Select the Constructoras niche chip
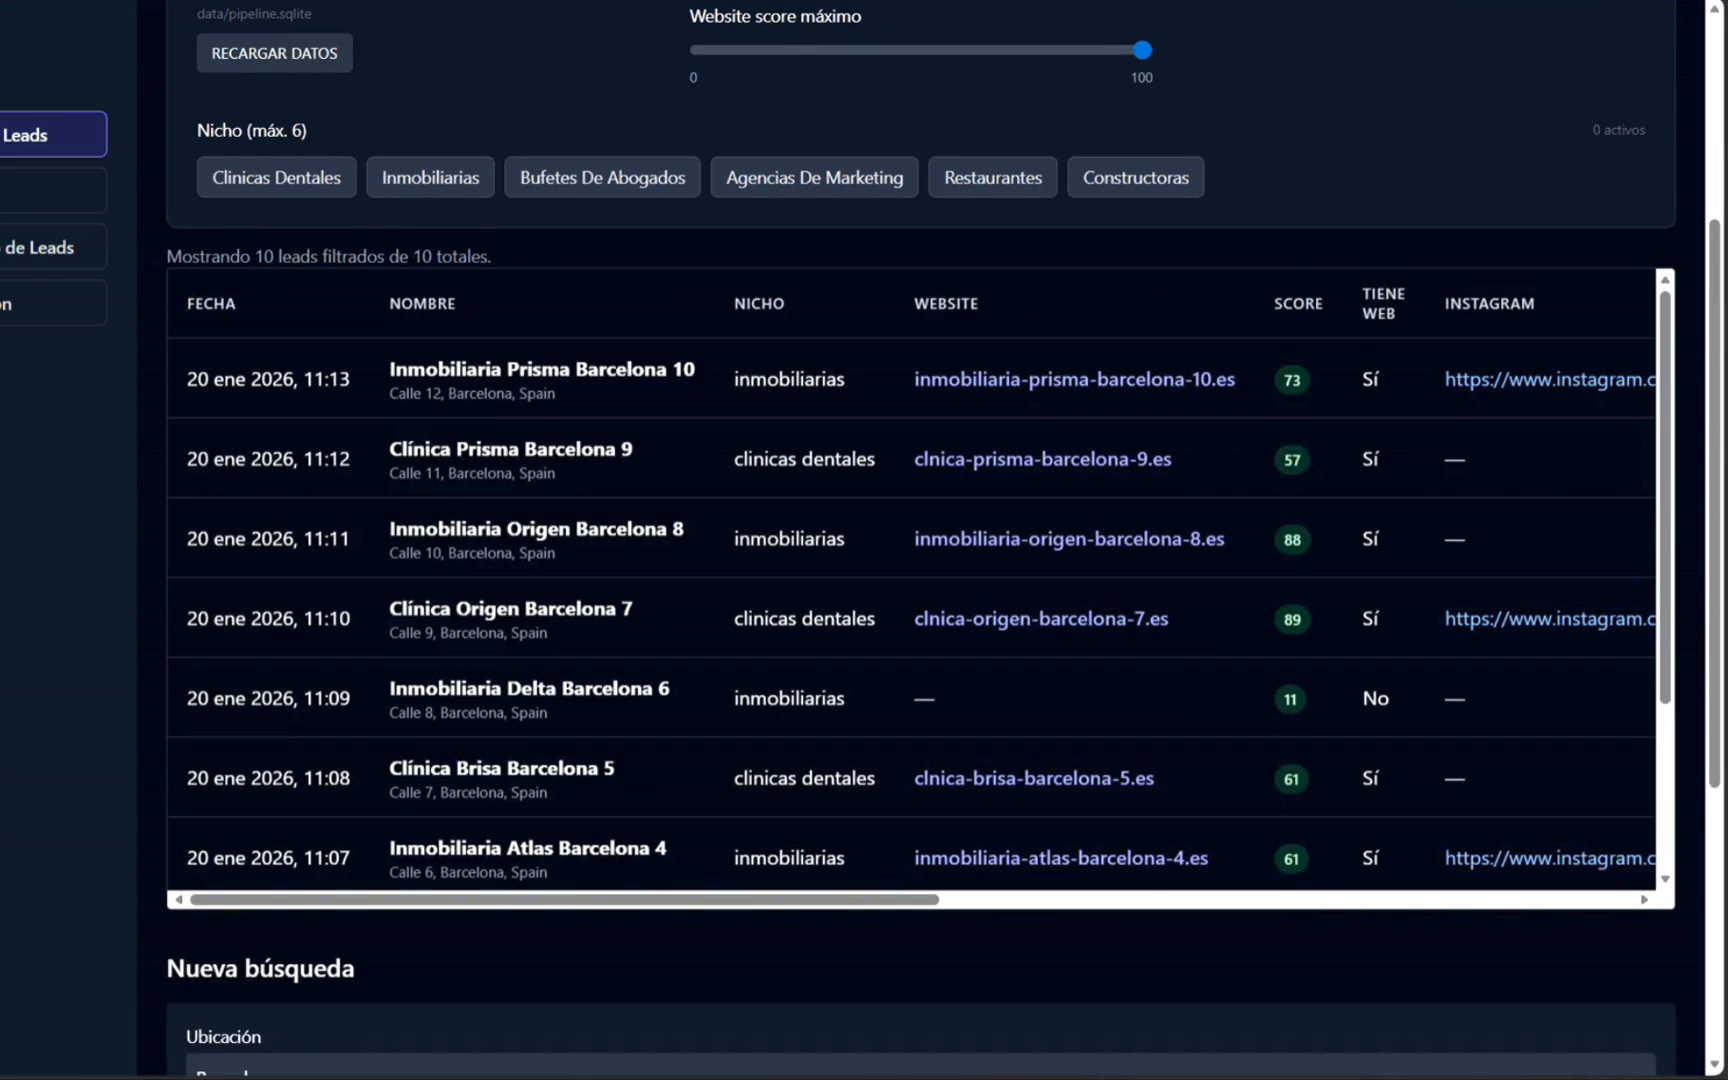This screenshot has width=1728, height=1080. pos(1135,177)
